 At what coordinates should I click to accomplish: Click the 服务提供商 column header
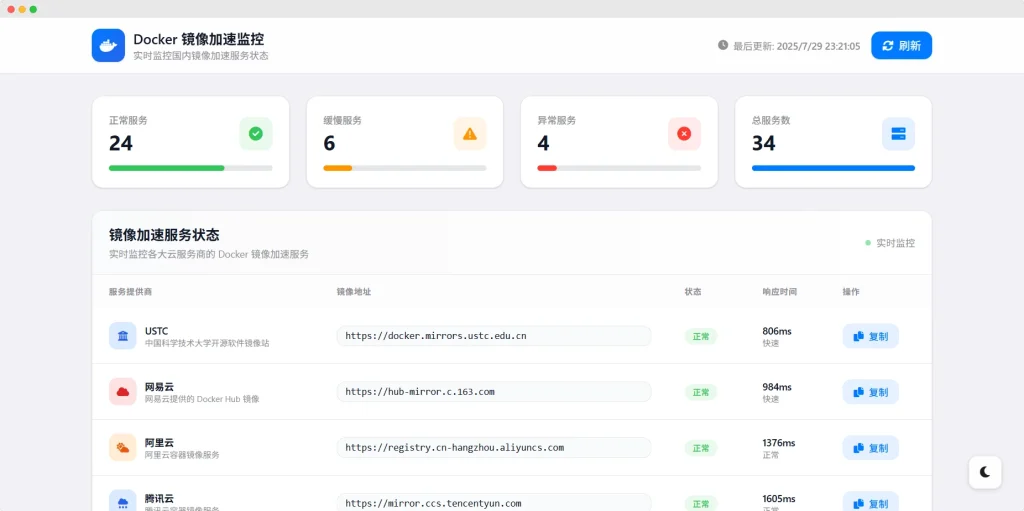coord(131,291)
